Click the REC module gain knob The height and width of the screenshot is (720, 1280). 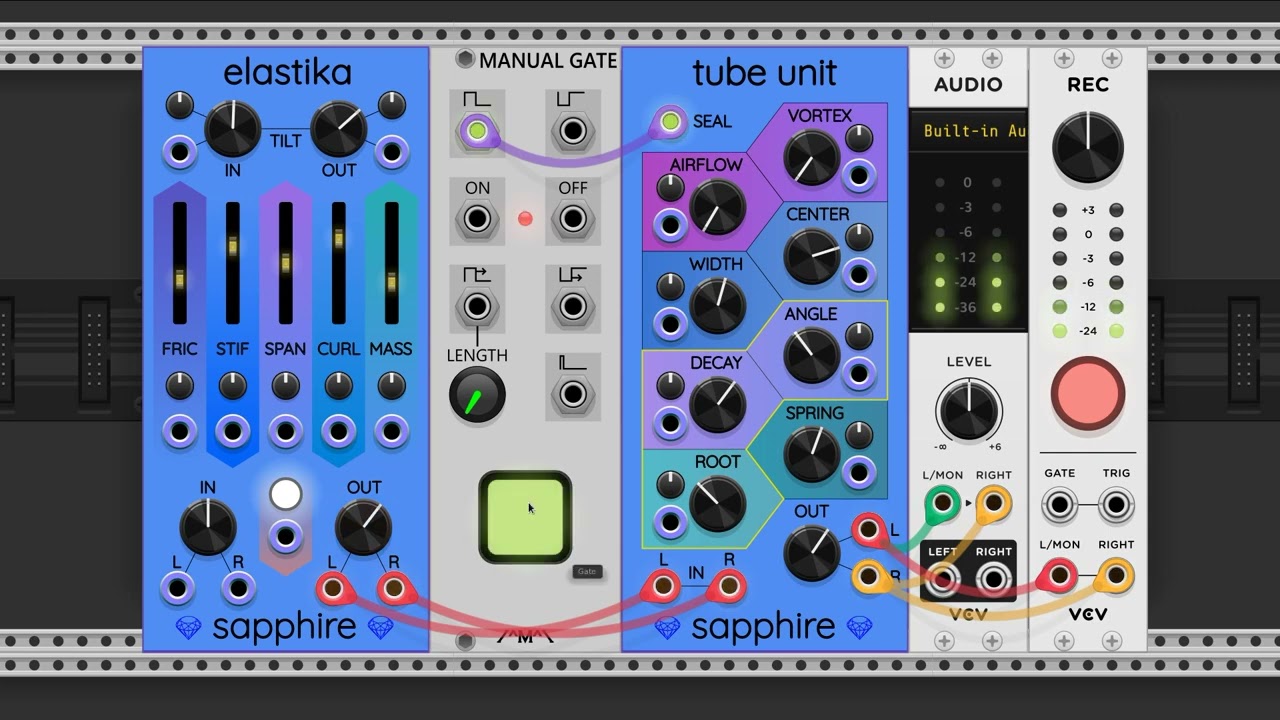click(1088, 148)
